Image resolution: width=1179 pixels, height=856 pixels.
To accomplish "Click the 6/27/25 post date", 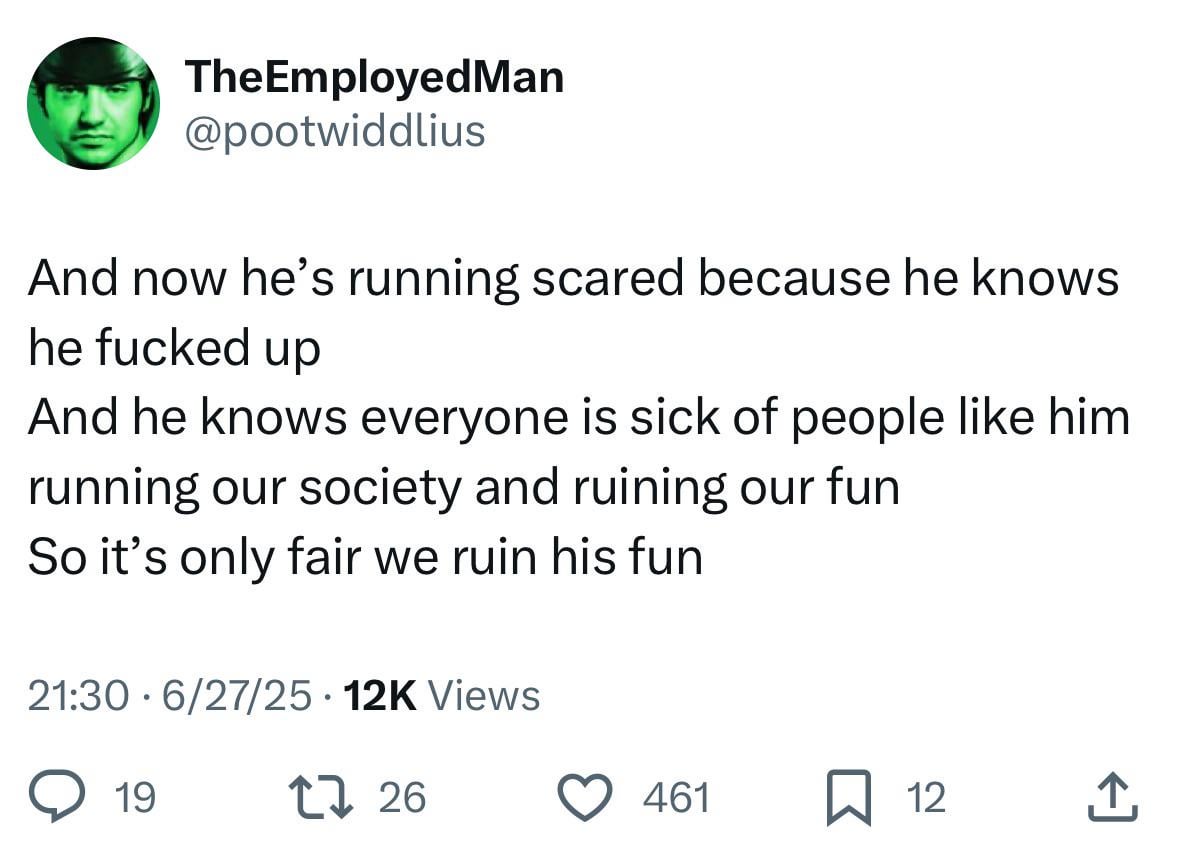I will coord(236,695).
